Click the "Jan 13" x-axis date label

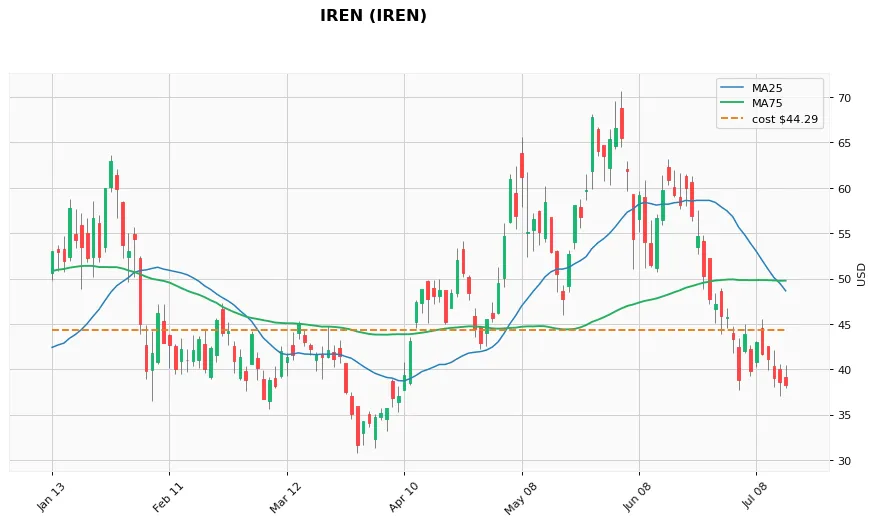(x=51, y=497)
